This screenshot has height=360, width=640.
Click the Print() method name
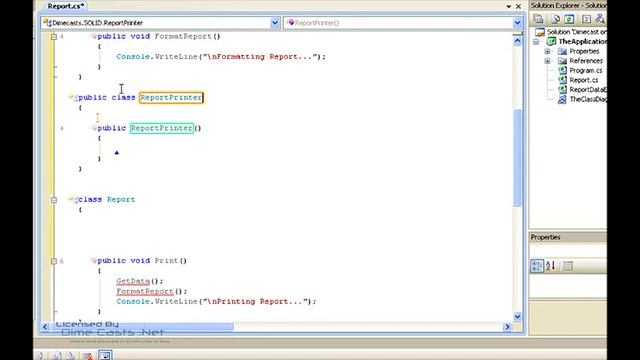pyautogui.click(x=170, y=261)
